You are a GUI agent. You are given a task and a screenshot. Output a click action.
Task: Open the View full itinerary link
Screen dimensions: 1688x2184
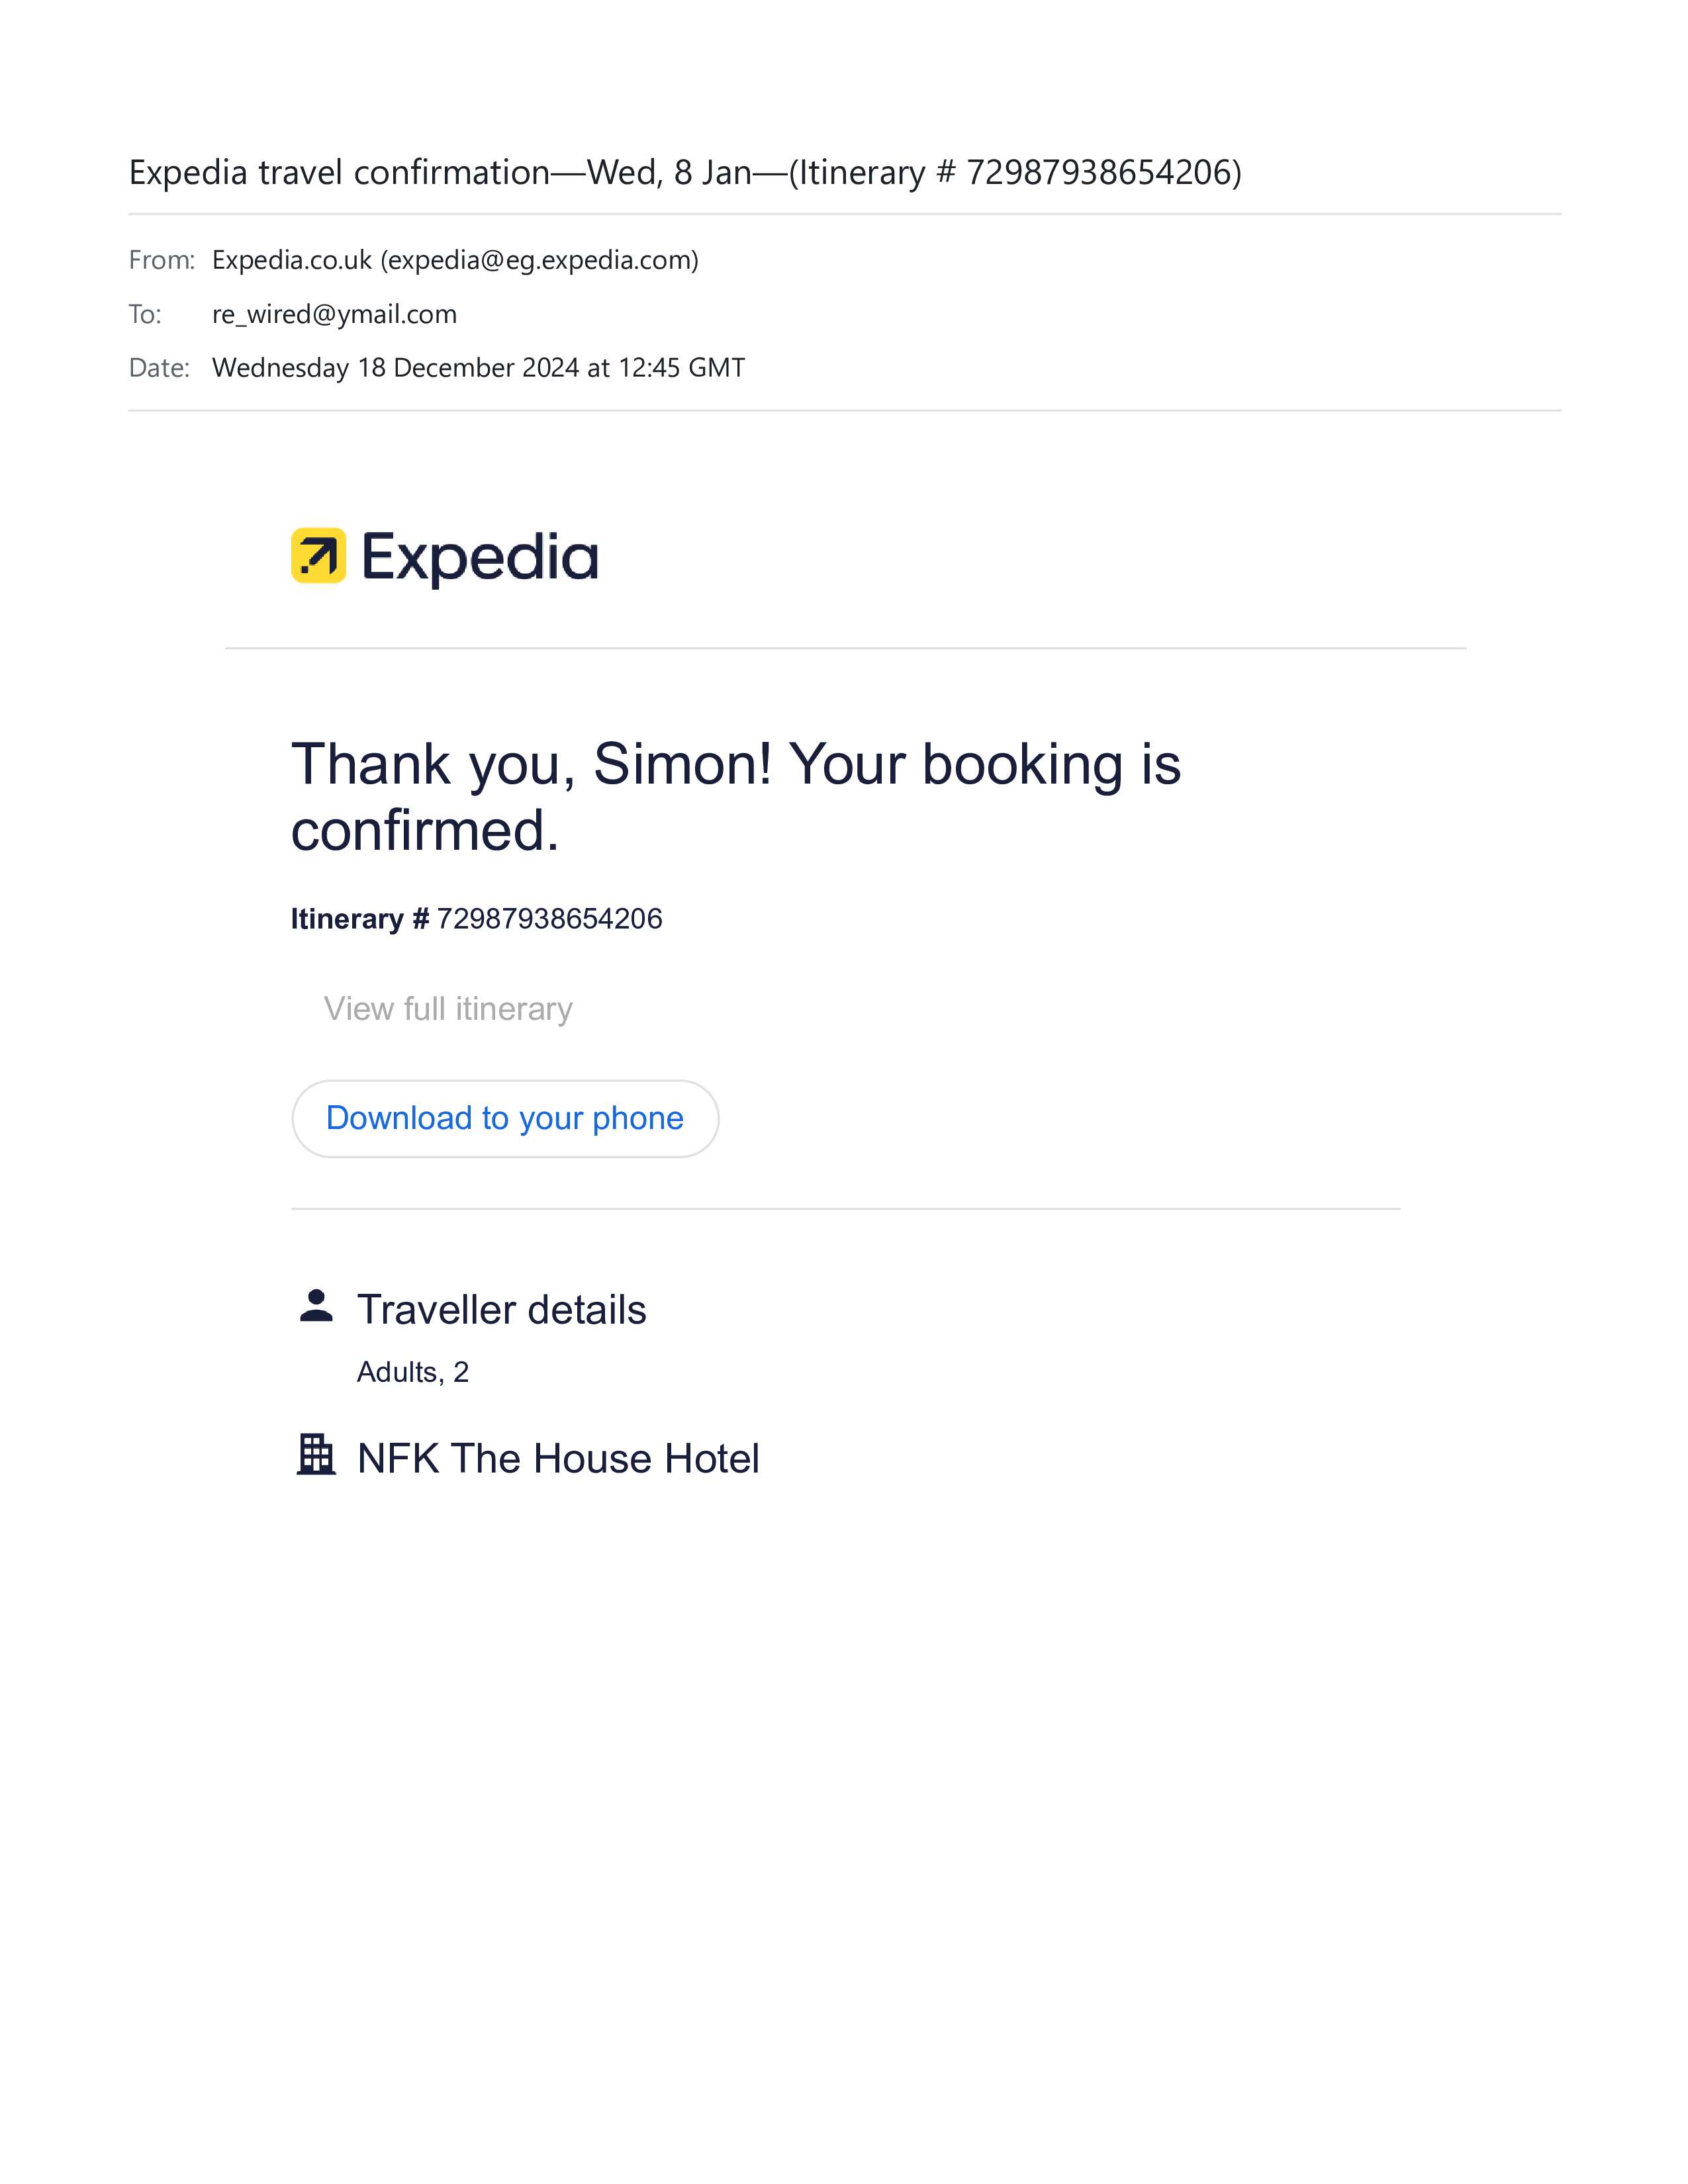[x=447, y=1008]
